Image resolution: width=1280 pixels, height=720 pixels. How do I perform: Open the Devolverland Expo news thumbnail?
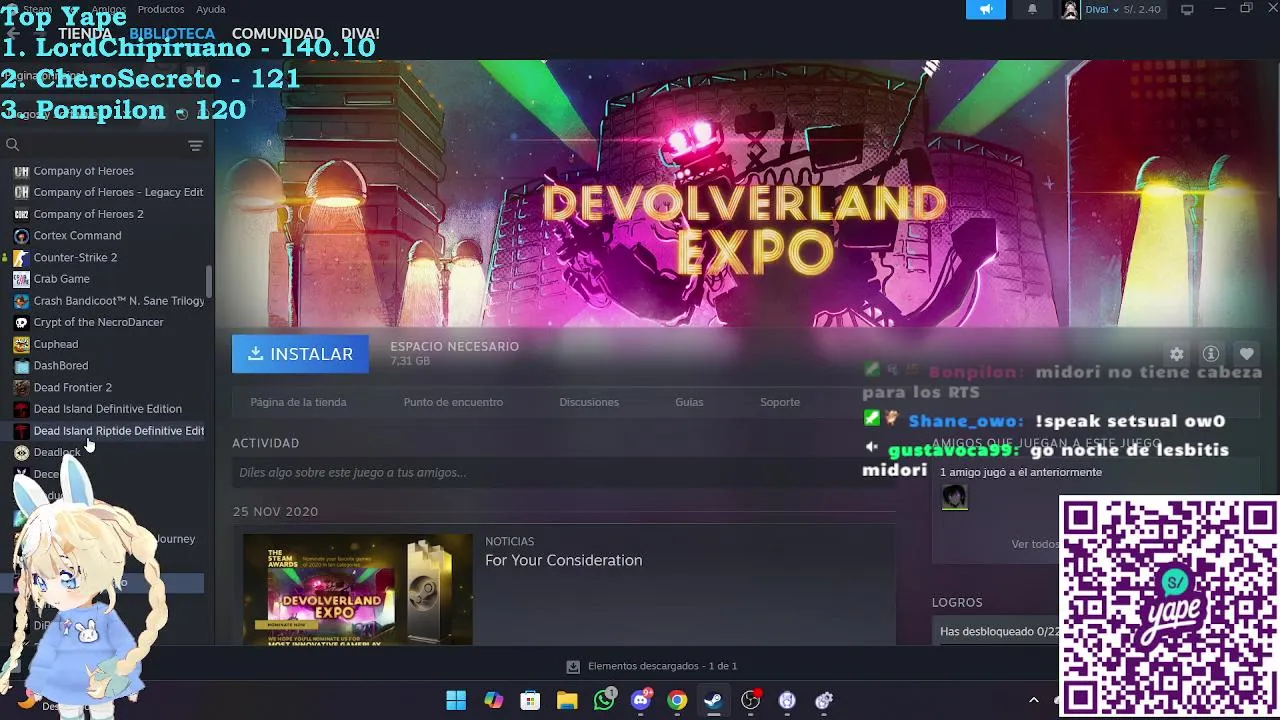(x=357, y=589)
